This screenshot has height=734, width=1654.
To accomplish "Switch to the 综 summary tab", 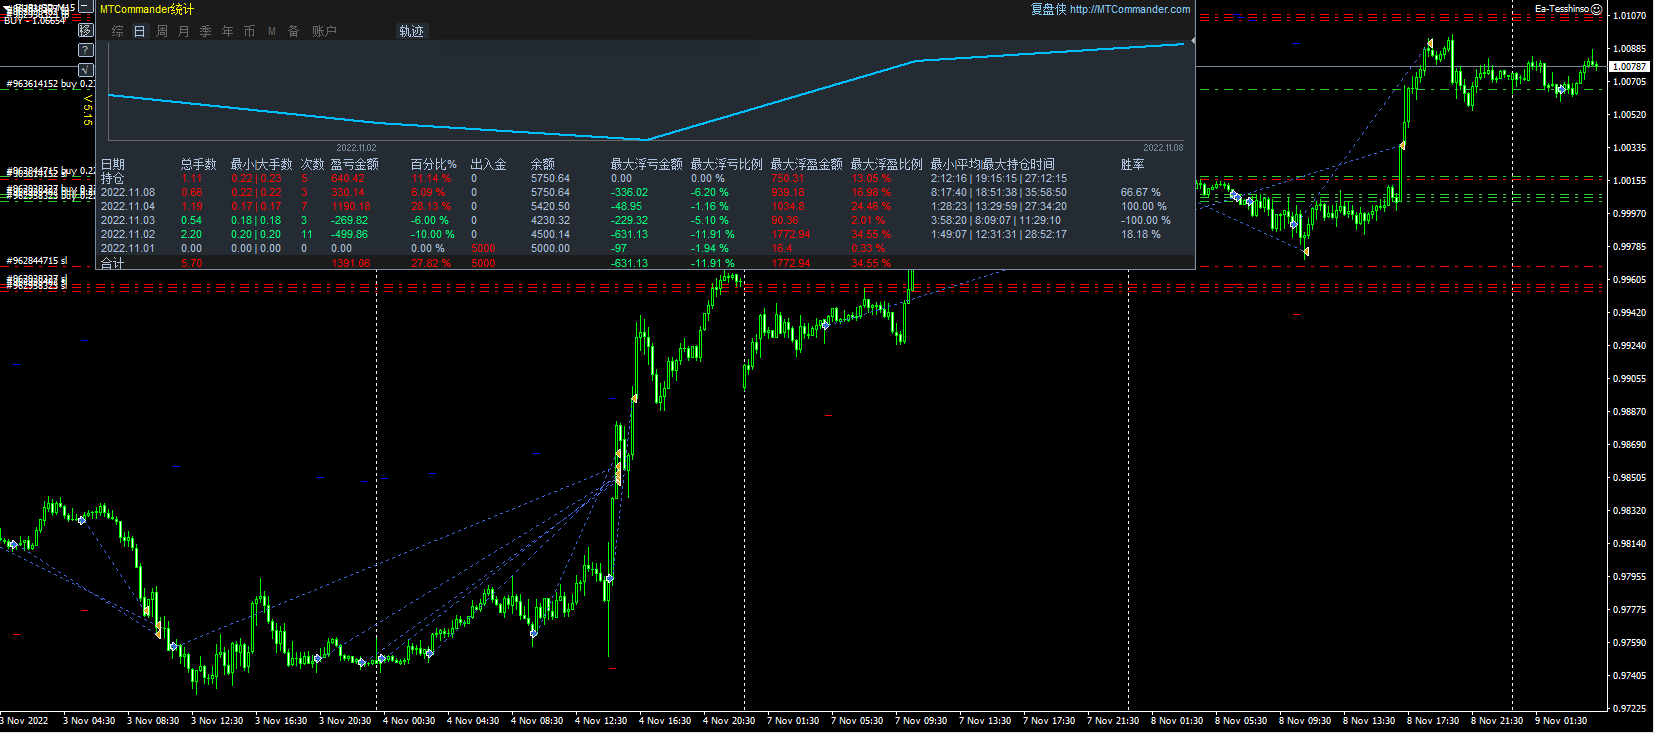I will click(x=117, y=31).
